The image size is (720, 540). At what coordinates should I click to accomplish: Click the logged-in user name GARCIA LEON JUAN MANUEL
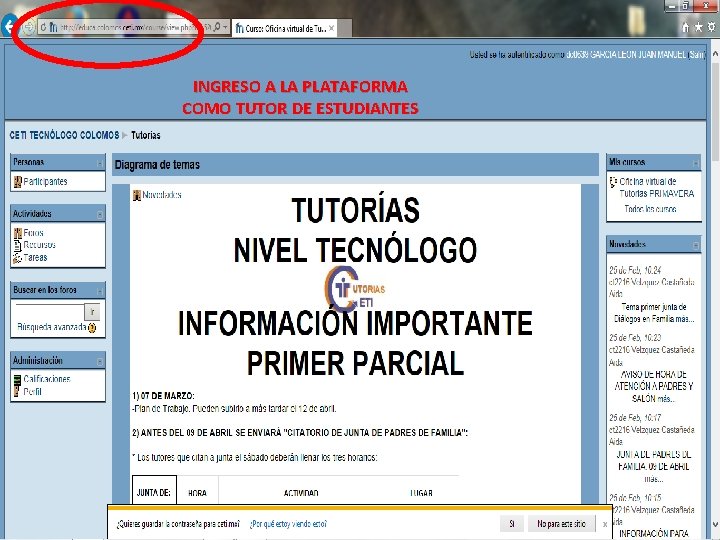coord(626,55)
